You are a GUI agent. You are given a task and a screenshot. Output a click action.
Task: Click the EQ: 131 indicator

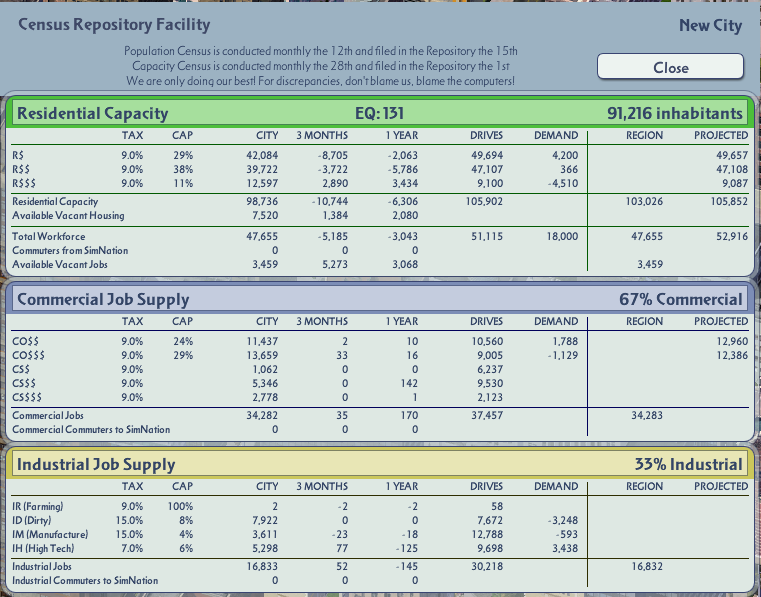(380, 113)
